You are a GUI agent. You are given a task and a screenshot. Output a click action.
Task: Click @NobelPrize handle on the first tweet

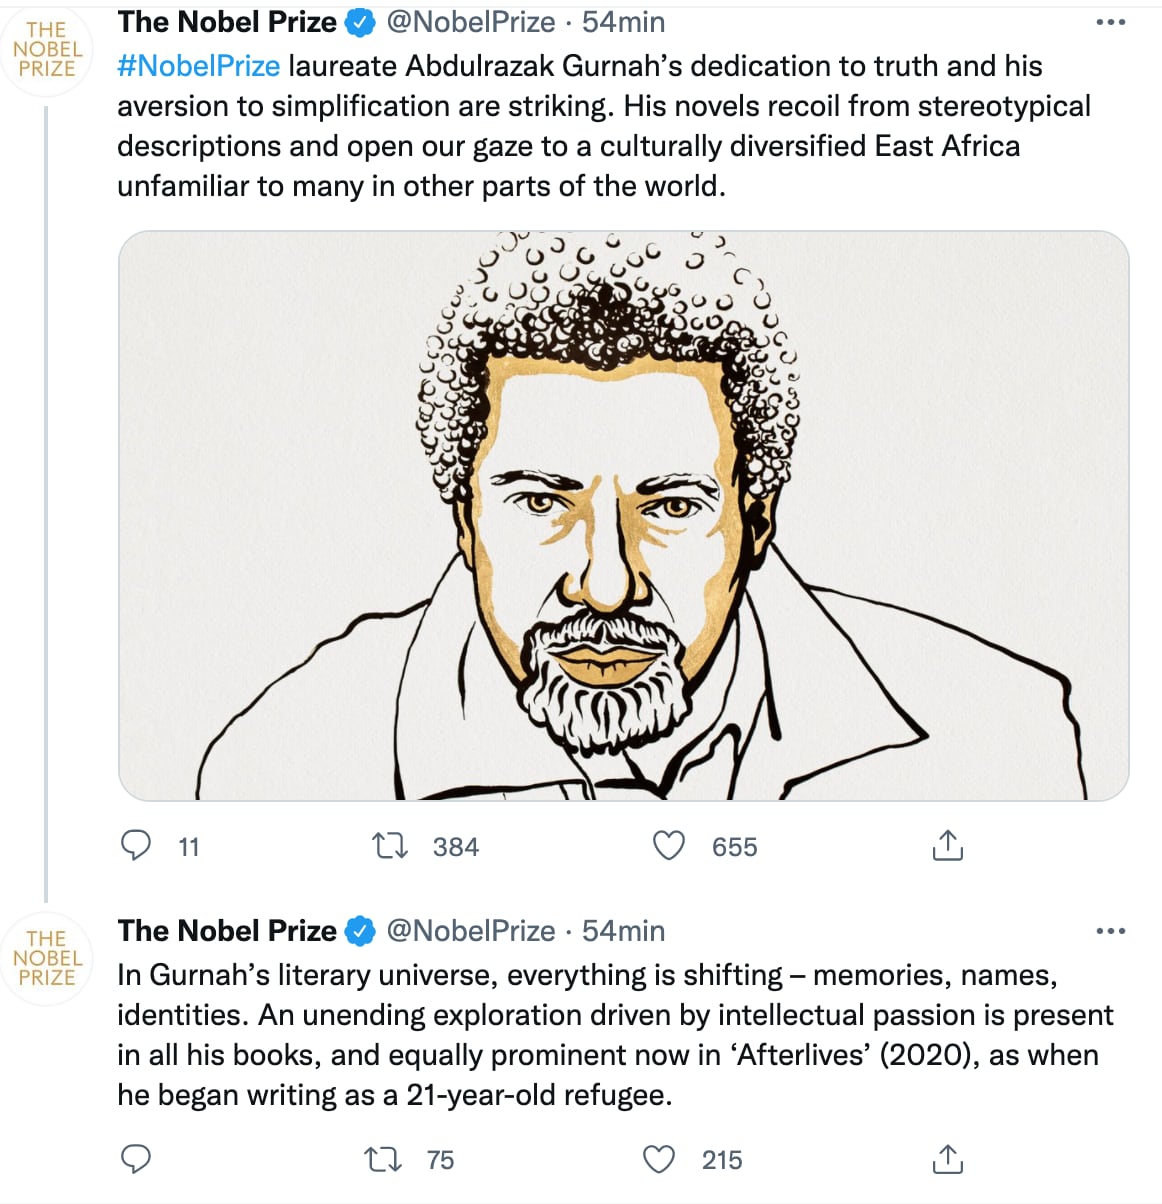pos(470,22)
